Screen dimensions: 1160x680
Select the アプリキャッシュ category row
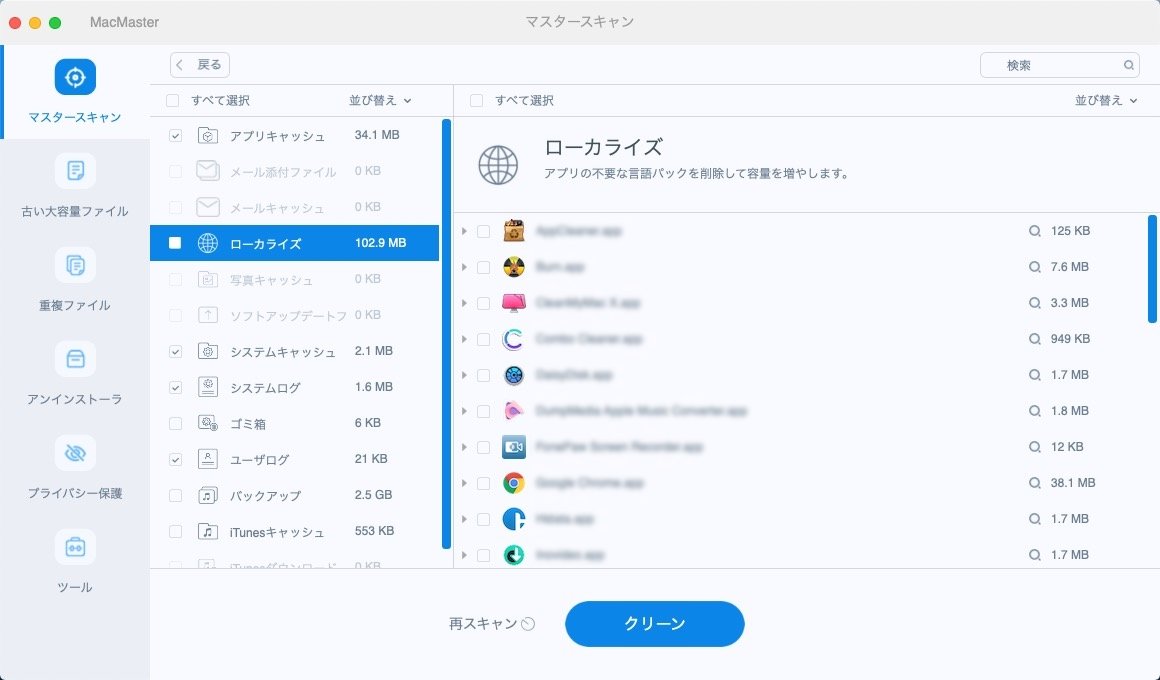click(x=294, y=135)
